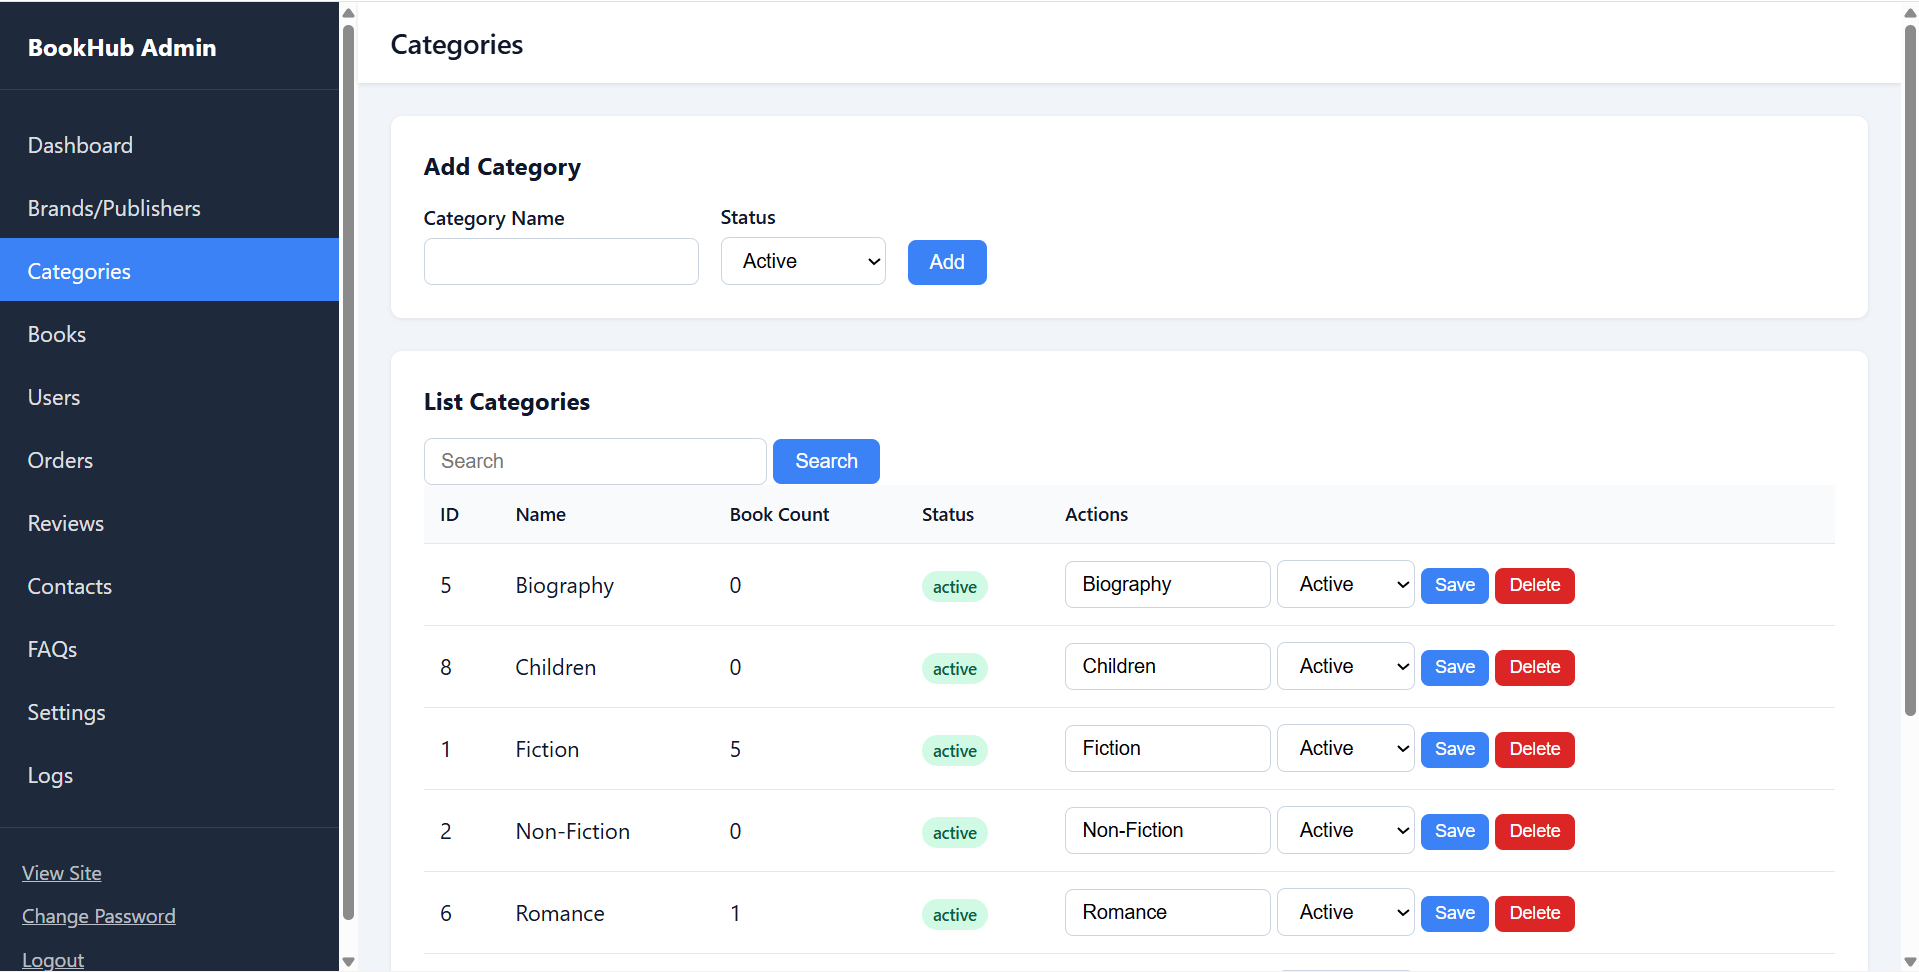Delete the Non-Fiction category
The width and height of the screenshot is (1919, 972).
(1534, 831)
